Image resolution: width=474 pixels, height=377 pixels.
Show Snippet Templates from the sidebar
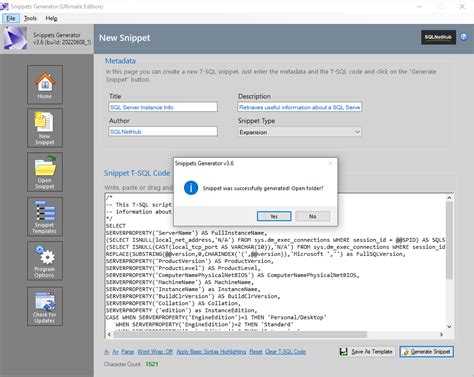point(45,216)
